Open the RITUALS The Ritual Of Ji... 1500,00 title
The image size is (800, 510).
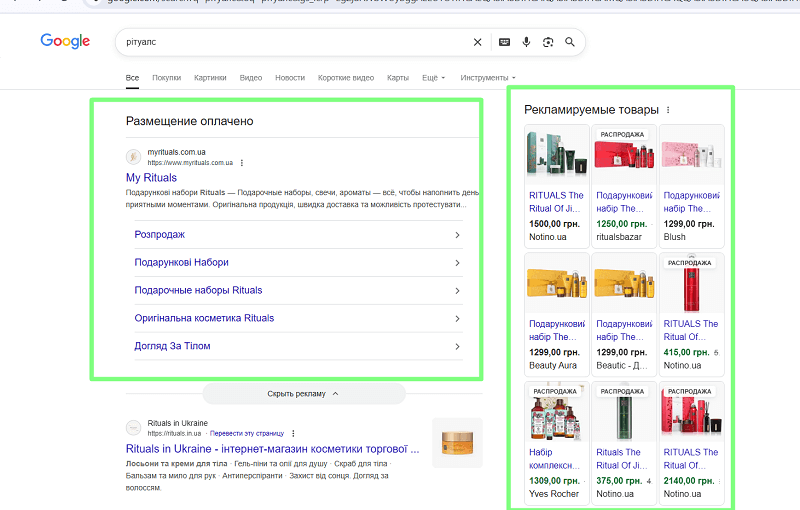pyautogui.click(x=556, y=202)
